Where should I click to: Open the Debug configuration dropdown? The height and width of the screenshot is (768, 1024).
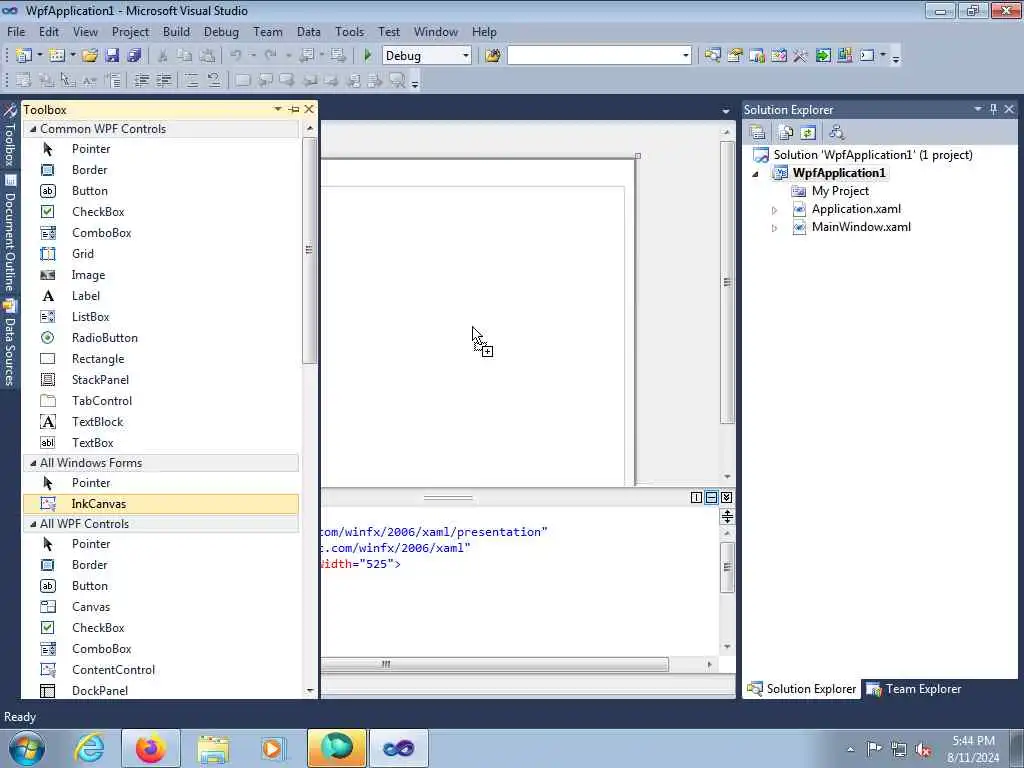[x=466, y=56]
